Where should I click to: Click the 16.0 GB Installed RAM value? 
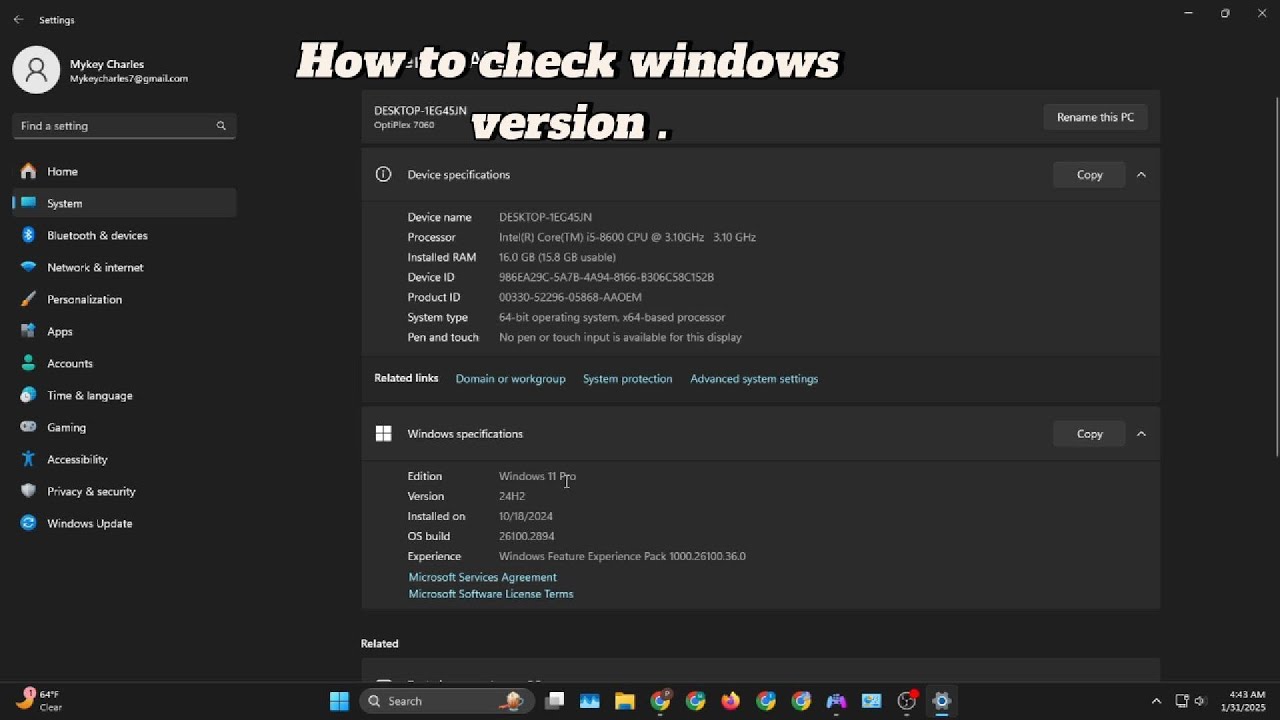tap(557, 257)
